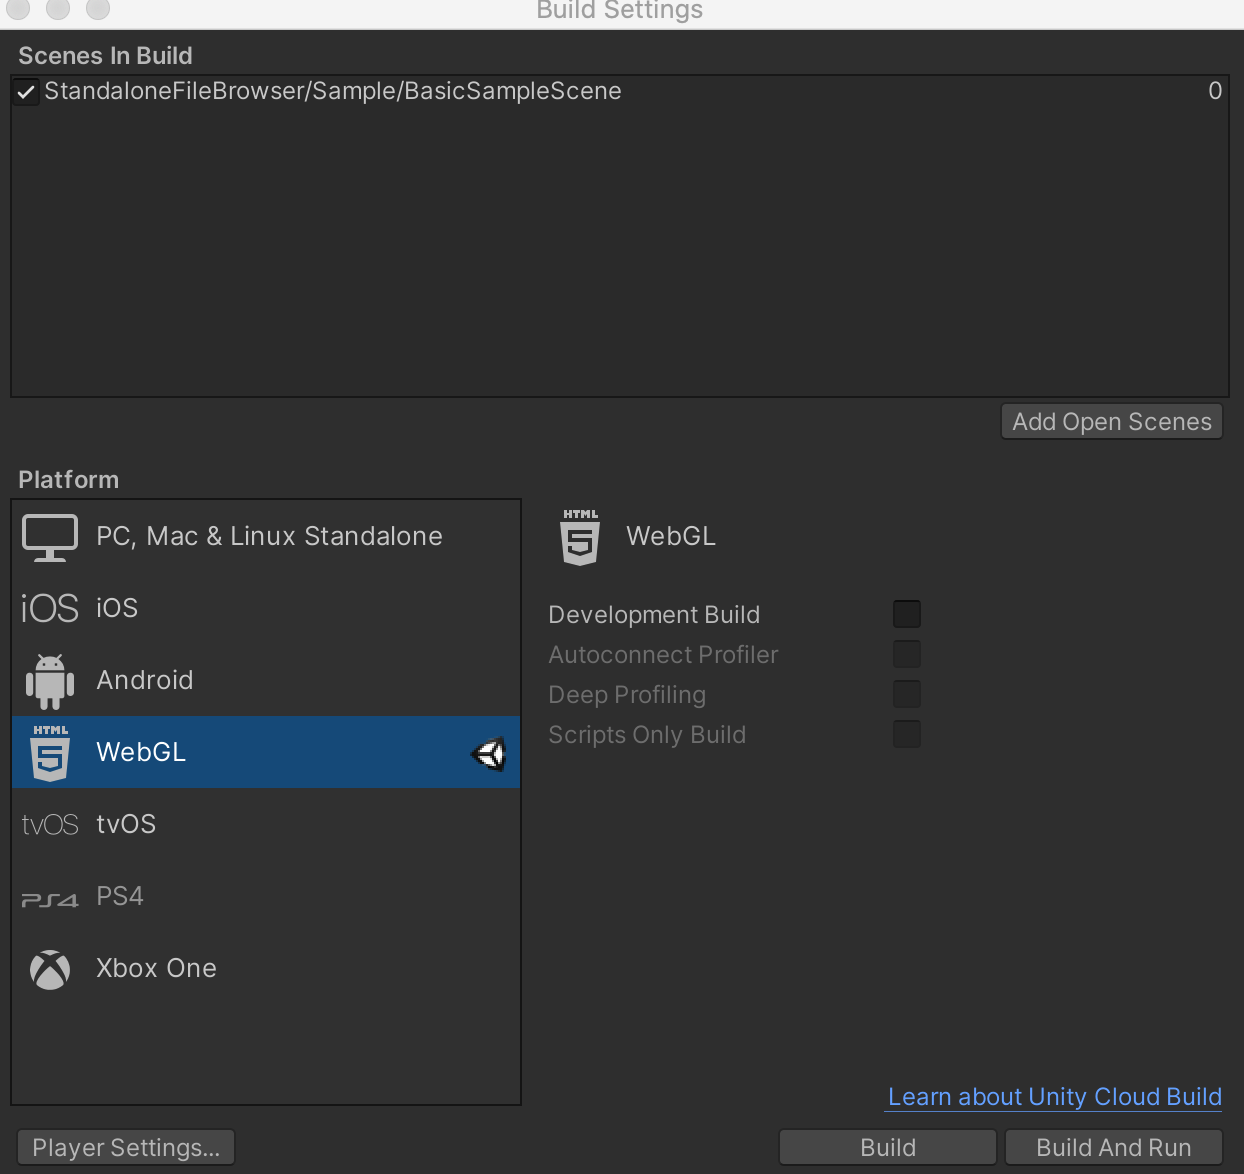Select the PC, Mac & Linux Standalone platform label

[269, 537]
